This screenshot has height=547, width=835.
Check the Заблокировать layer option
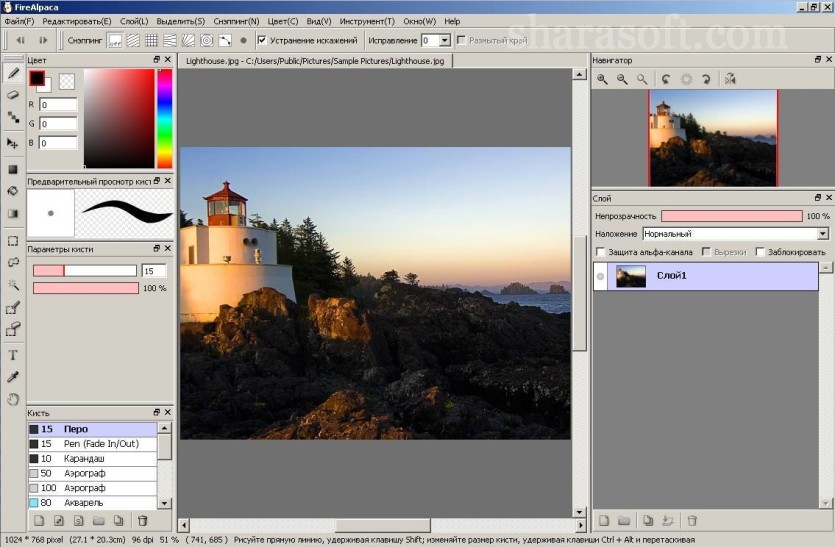[x=760, y=251]
